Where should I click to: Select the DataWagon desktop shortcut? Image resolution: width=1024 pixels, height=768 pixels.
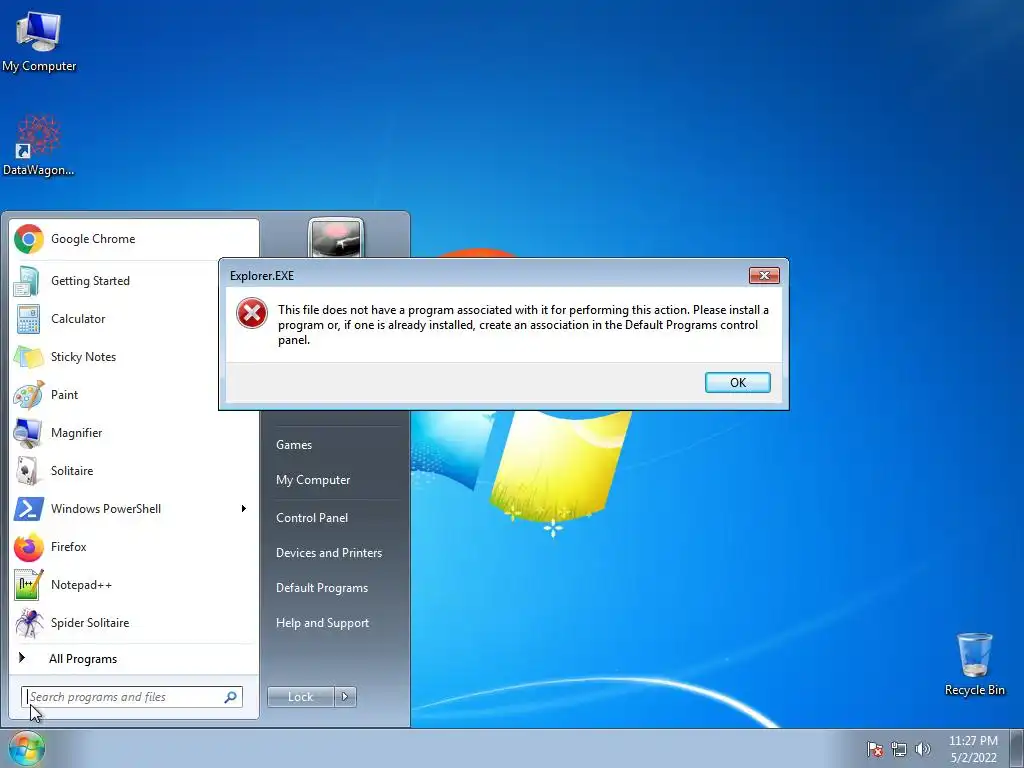[39, 146]
